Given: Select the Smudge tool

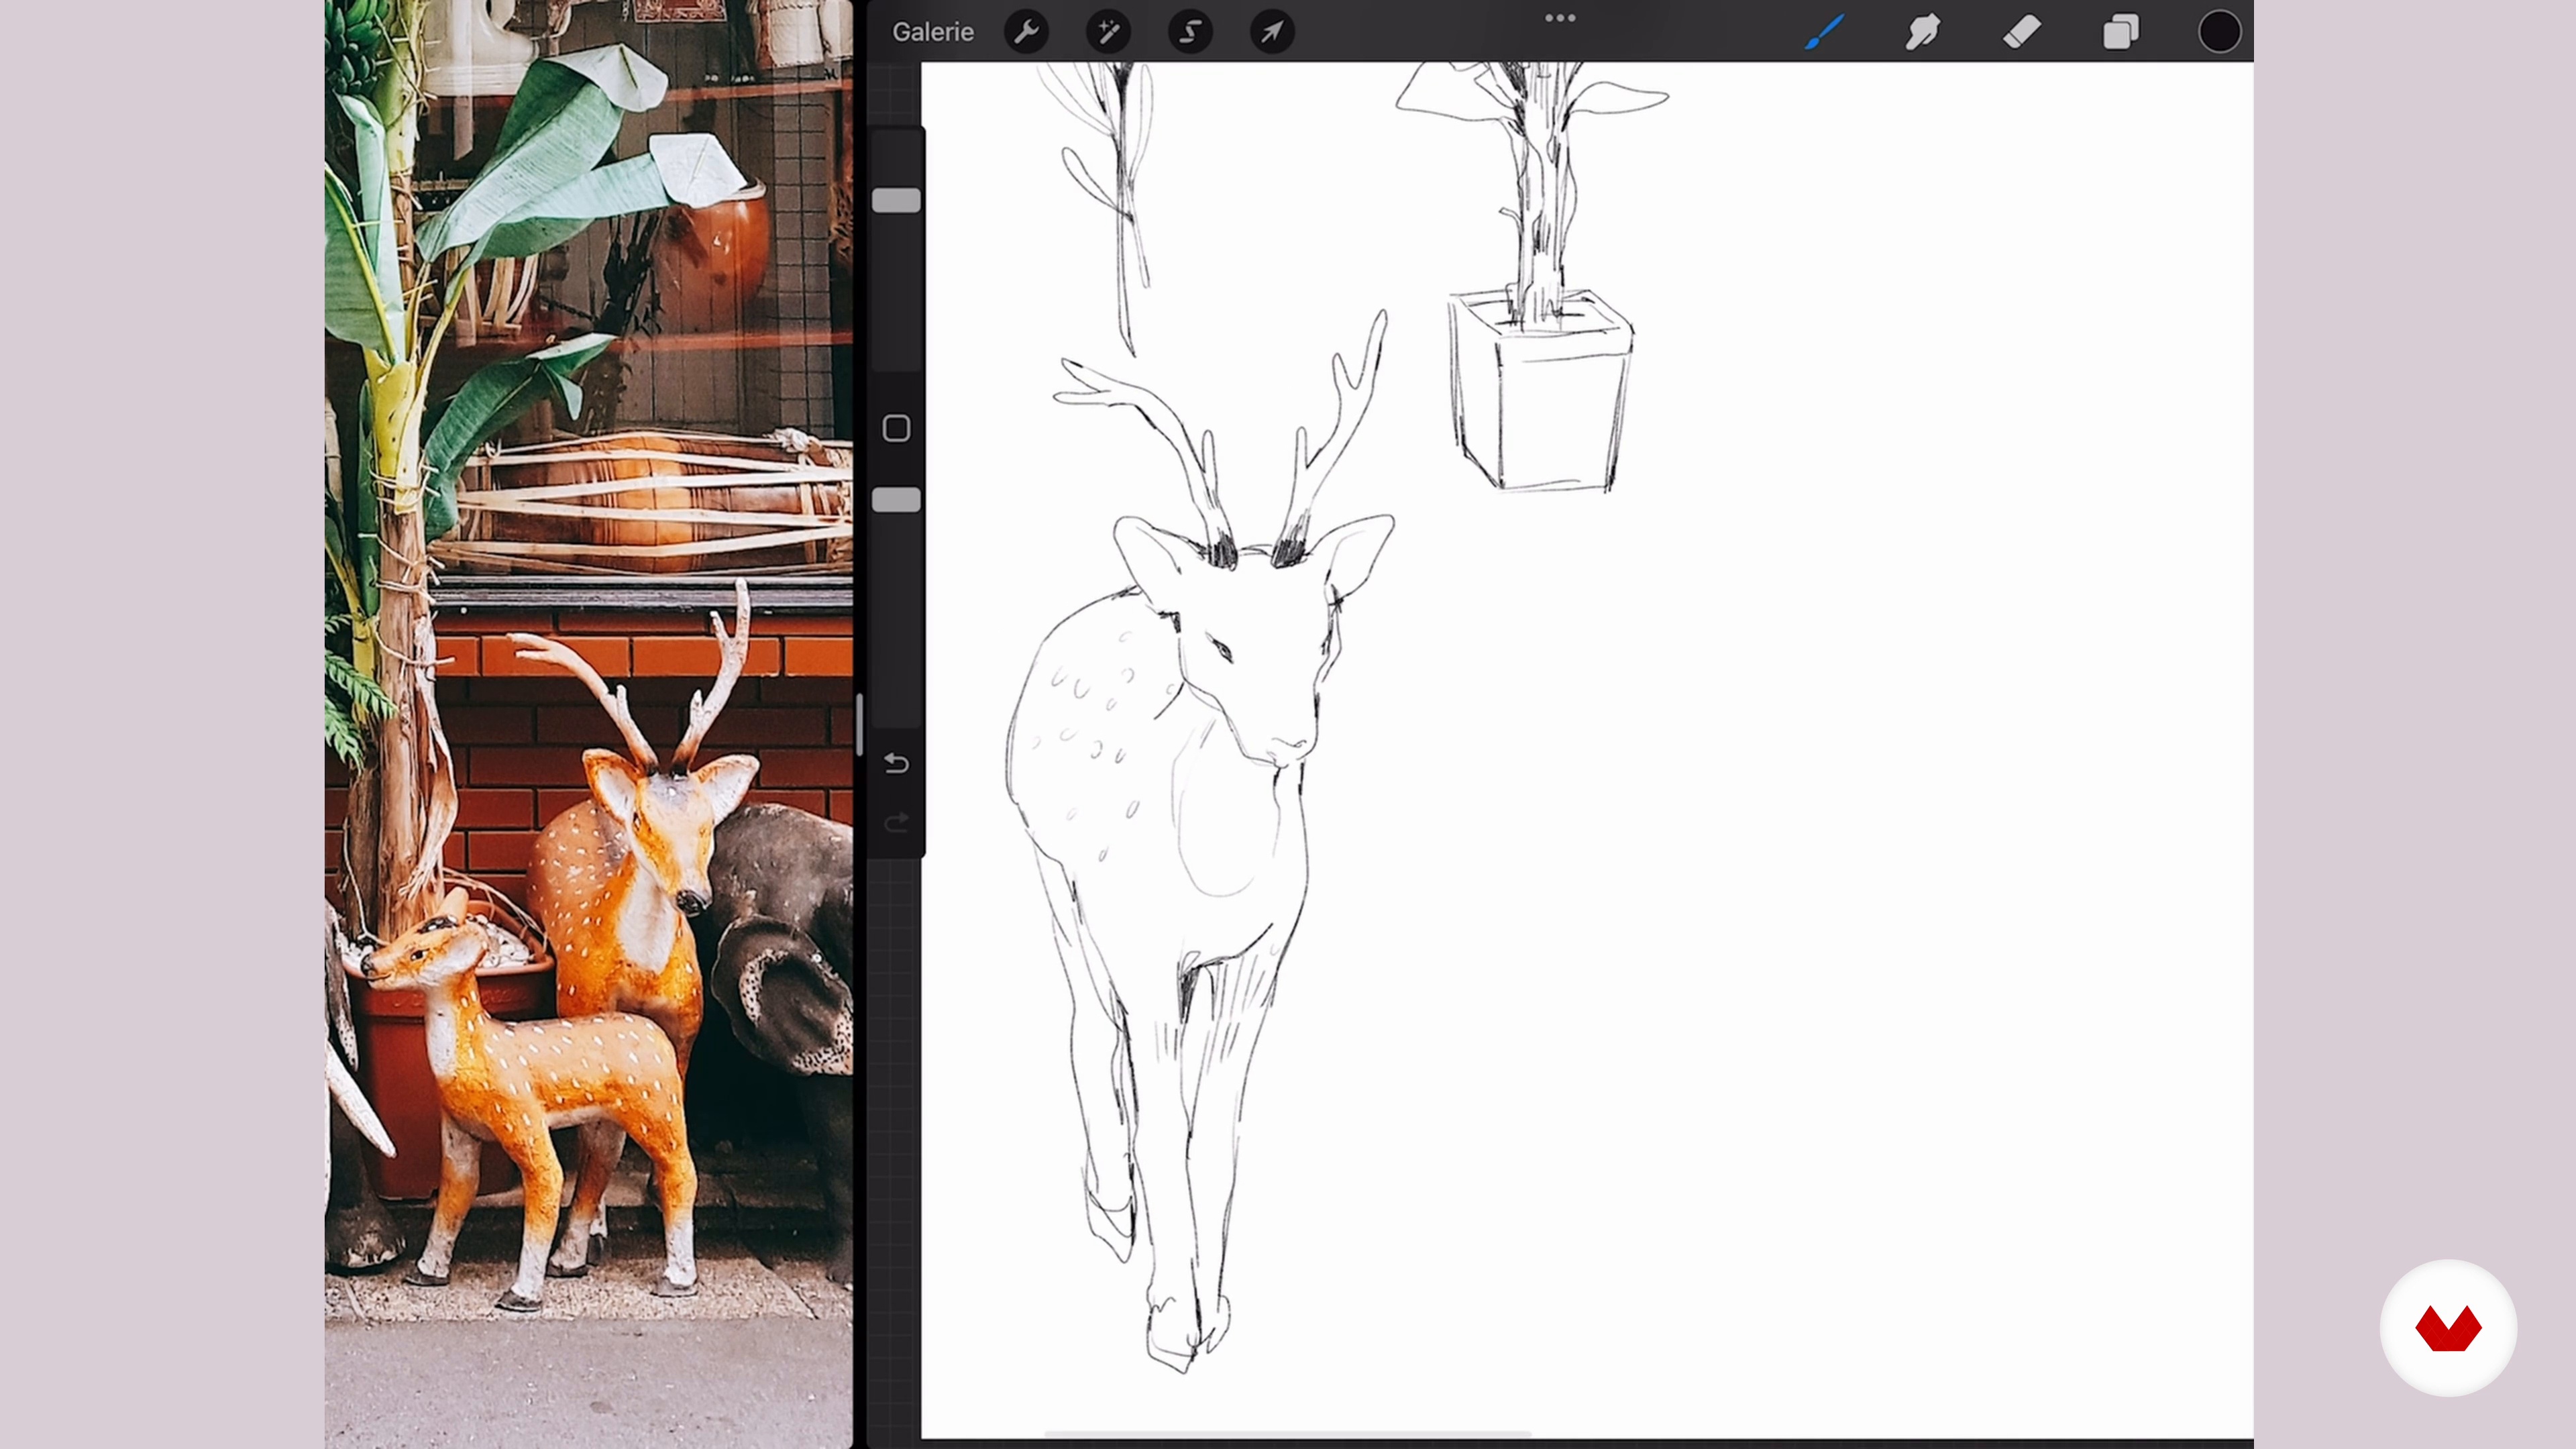Looking at the screenshot, I should coord(1922,32).
